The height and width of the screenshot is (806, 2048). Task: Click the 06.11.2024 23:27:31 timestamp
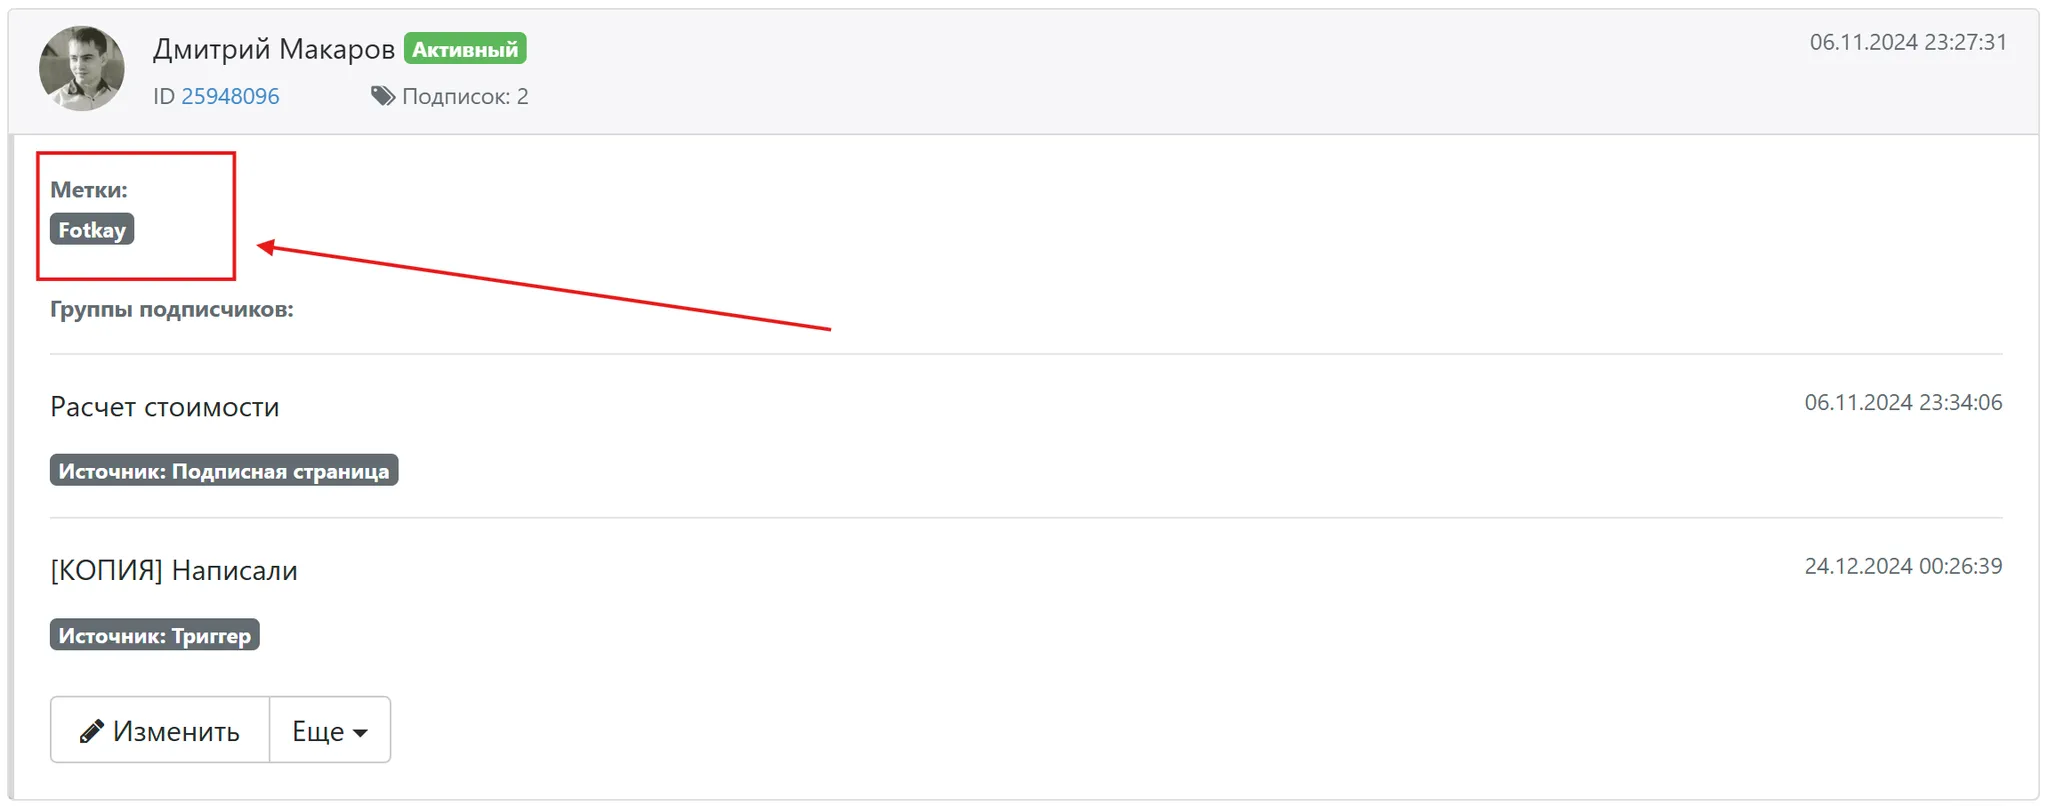[1908, 42]
